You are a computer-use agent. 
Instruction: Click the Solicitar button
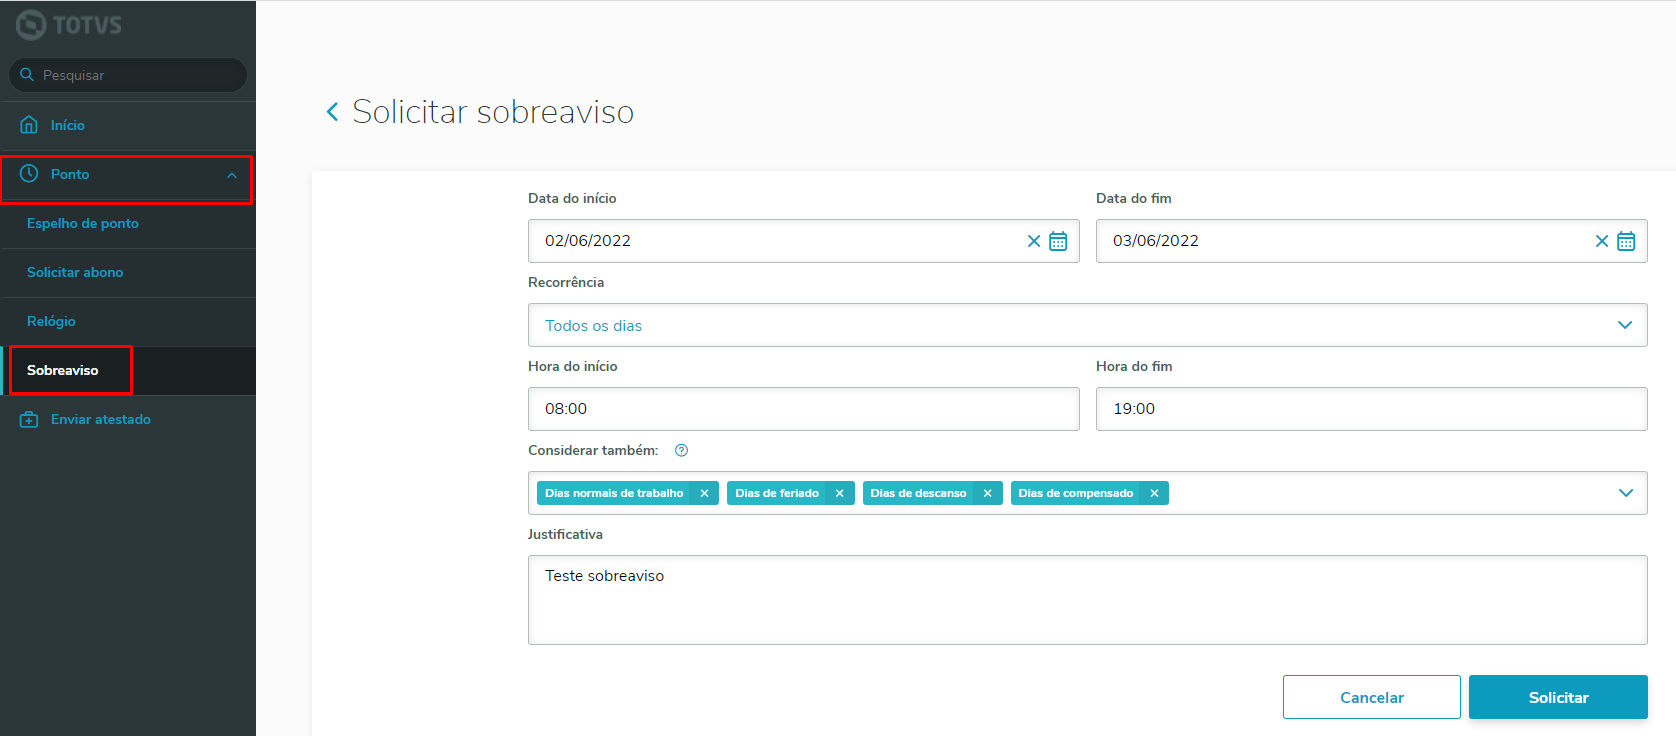click(1558, 697)
